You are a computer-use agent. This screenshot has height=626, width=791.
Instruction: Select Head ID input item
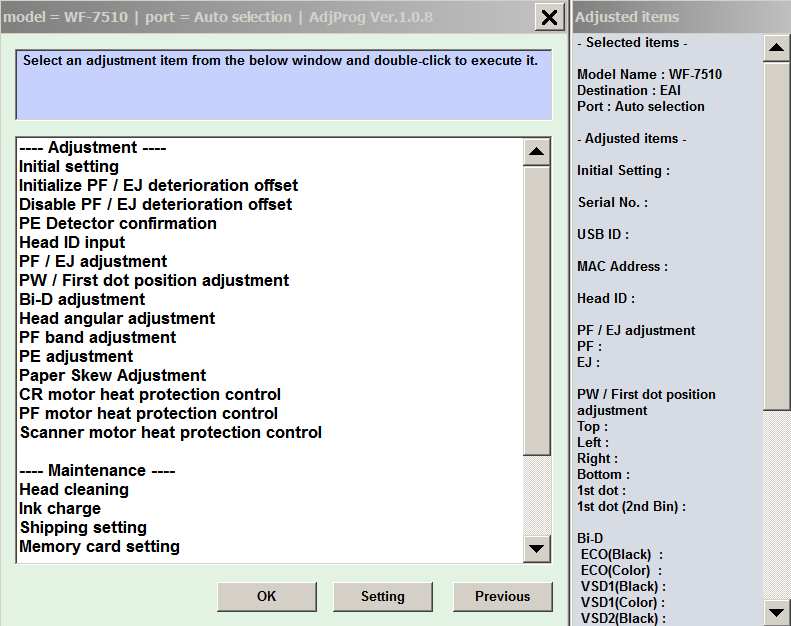click(x=72, y=243)
